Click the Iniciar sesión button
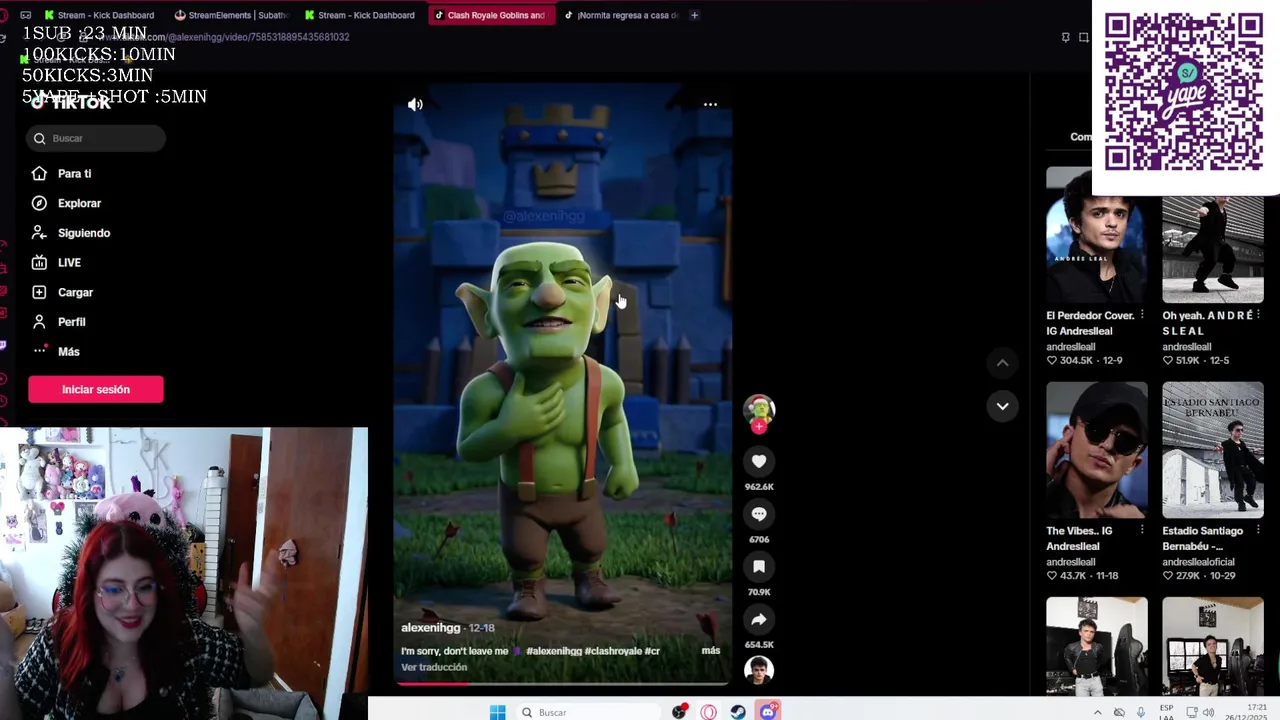 tap(96, 389)
